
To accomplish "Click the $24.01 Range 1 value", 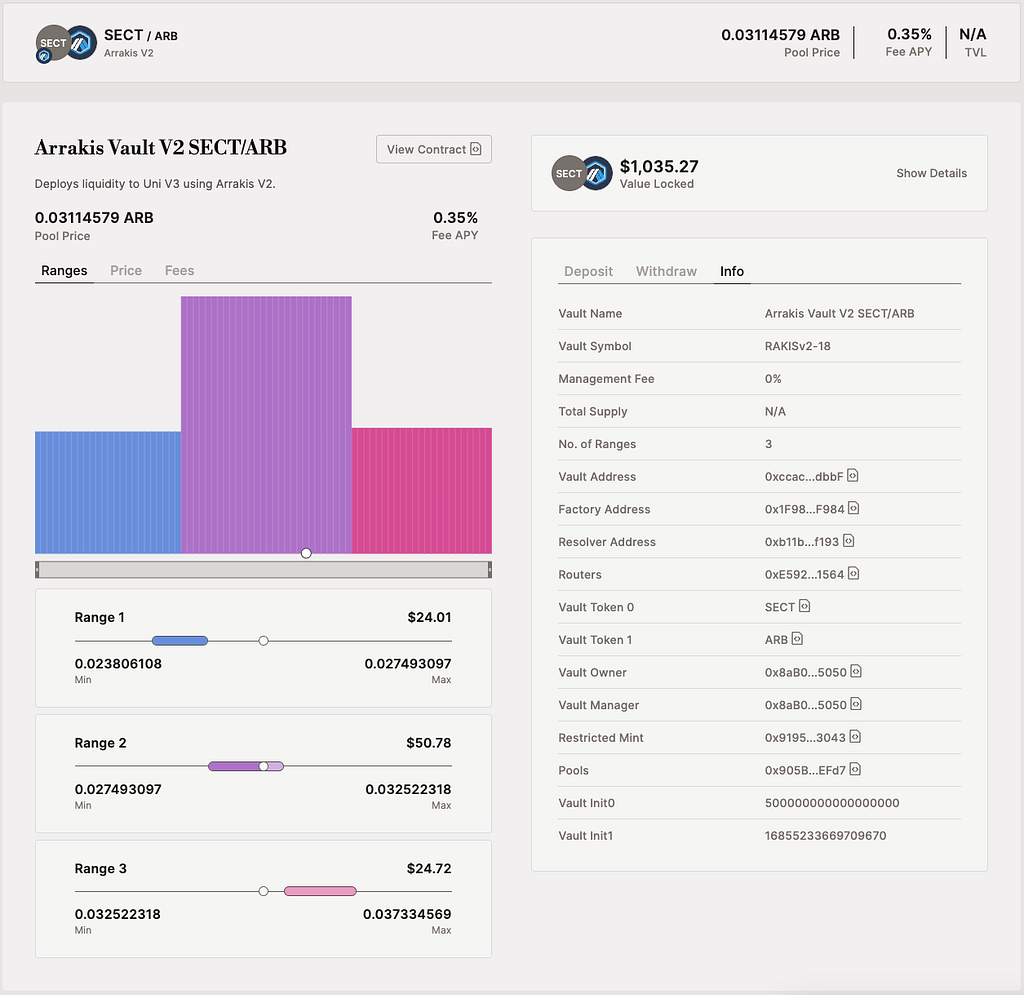I will (x=429, y=617).
